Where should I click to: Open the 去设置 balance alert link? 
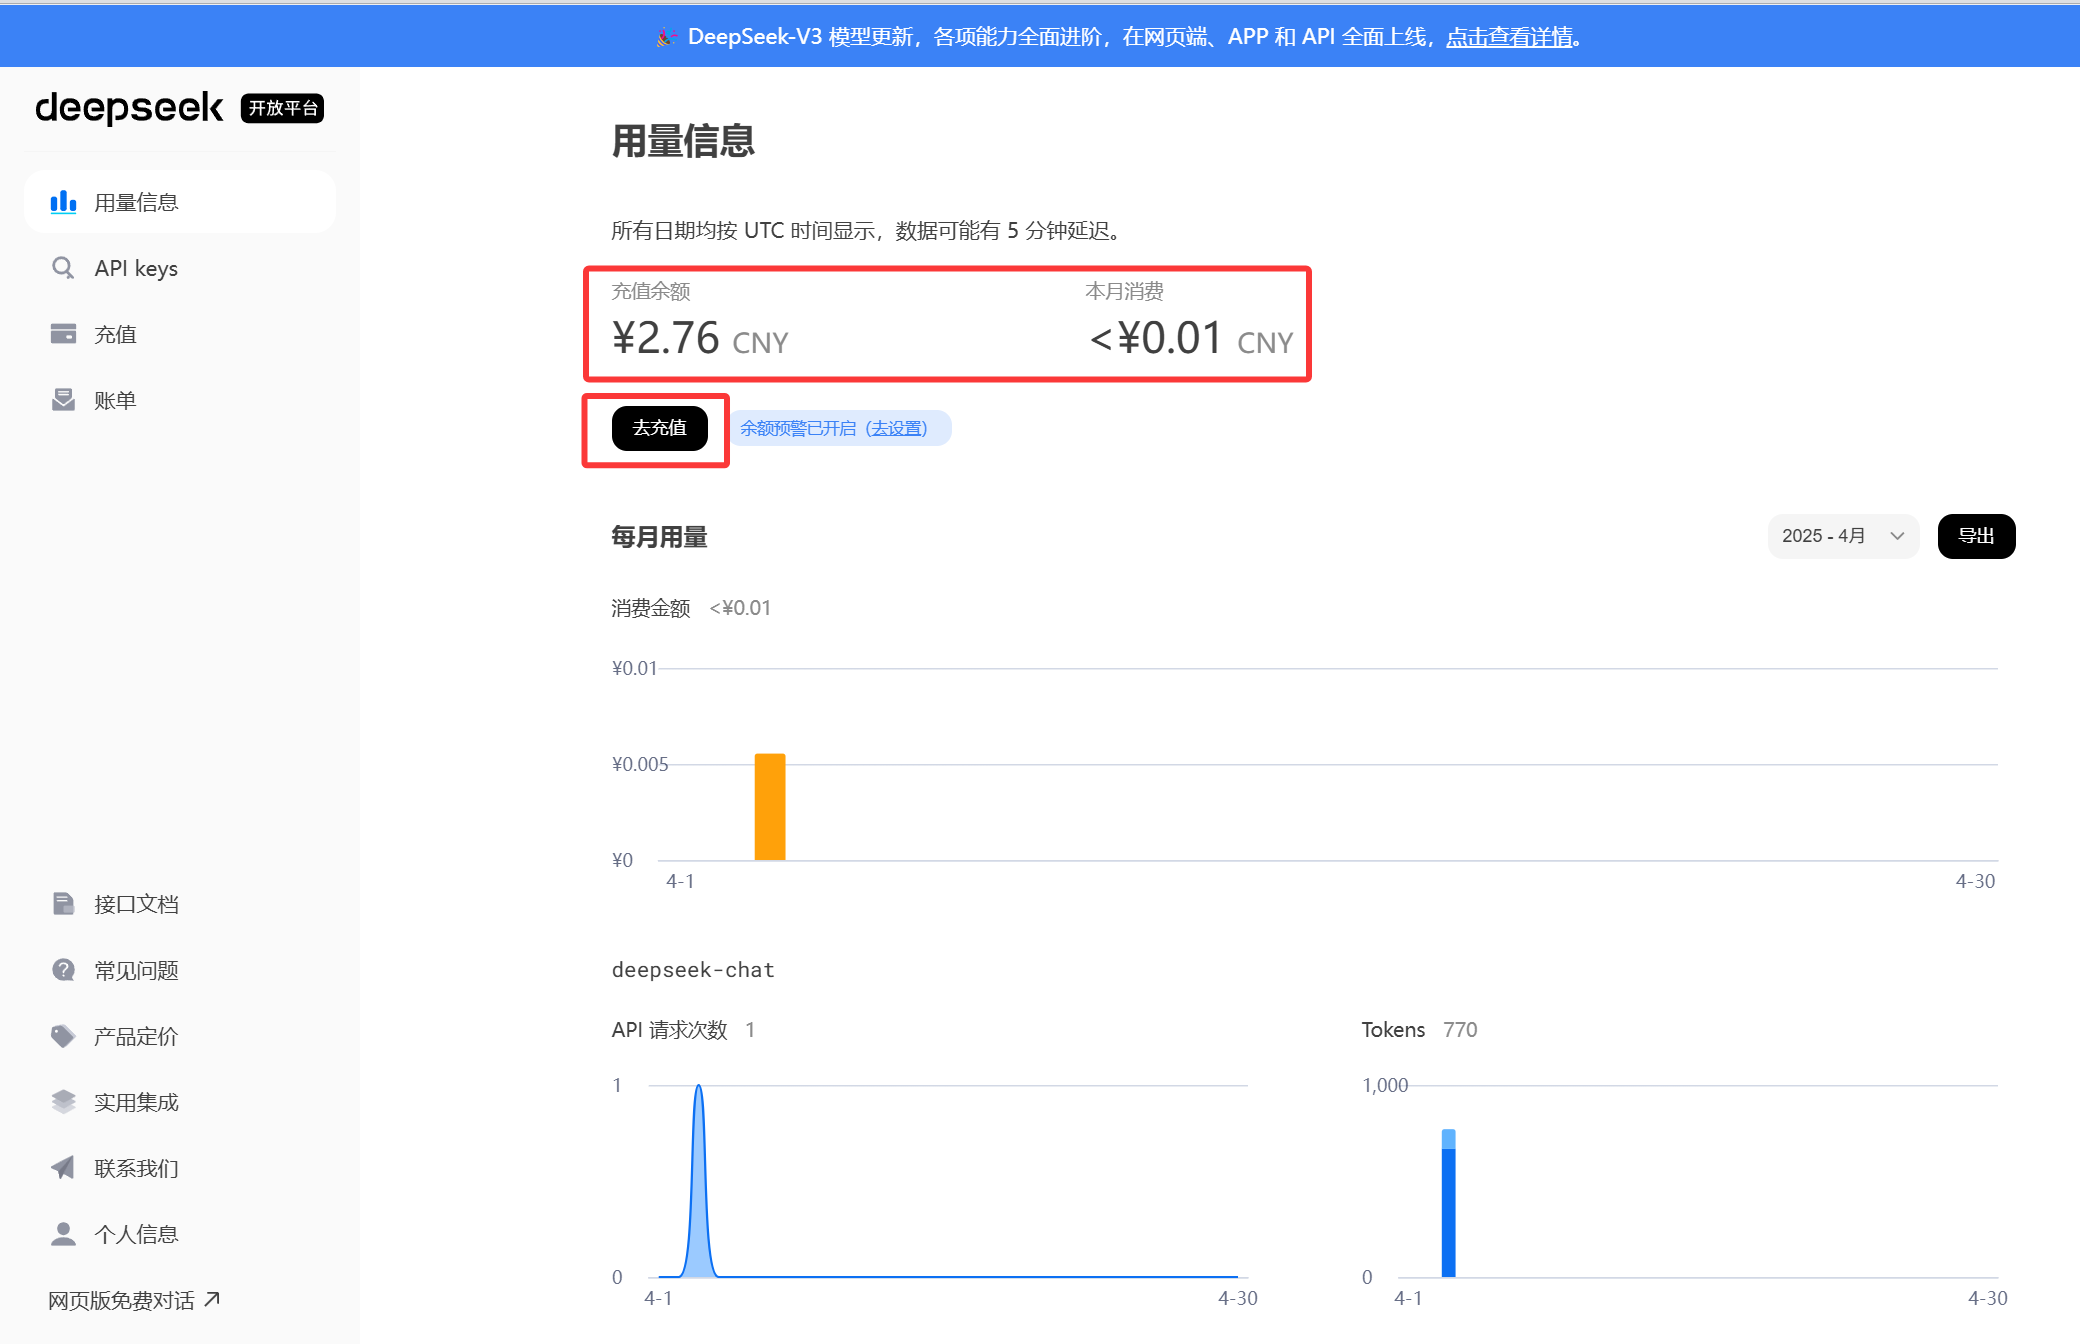coord(897,428)
